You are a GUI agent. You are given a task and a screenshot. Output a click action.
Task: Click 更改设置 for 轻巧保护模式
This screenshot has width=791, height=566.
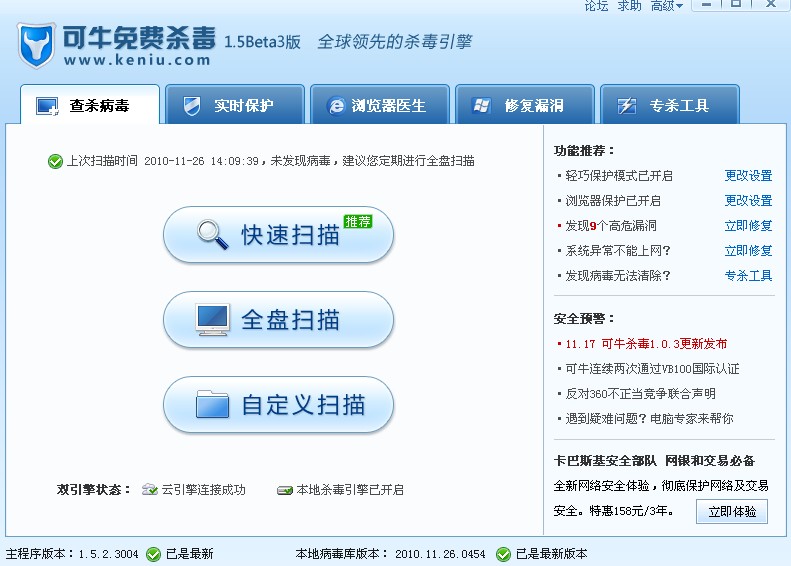749,176
